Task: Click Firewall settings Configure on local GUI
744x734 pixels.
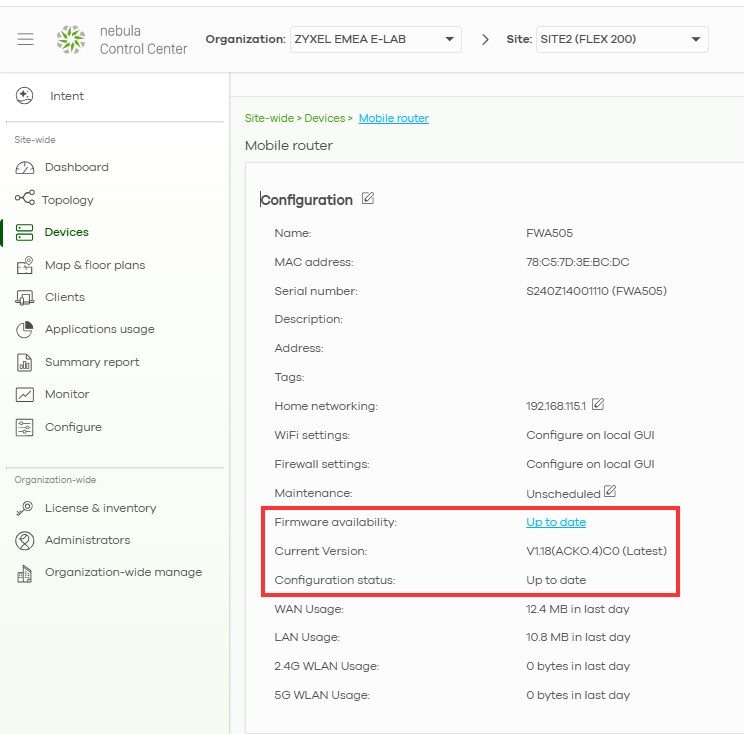Action: pyautogui.click(x=590, y=464)
